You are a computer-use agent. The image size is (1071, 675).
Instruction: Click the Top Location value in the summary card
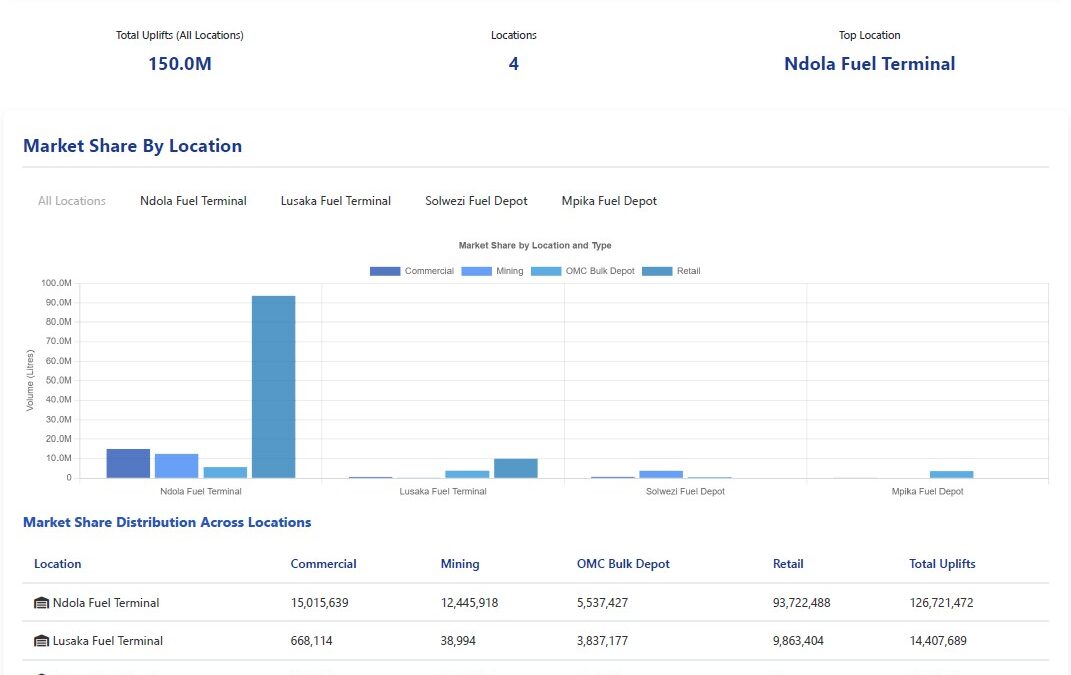[869, 64]
